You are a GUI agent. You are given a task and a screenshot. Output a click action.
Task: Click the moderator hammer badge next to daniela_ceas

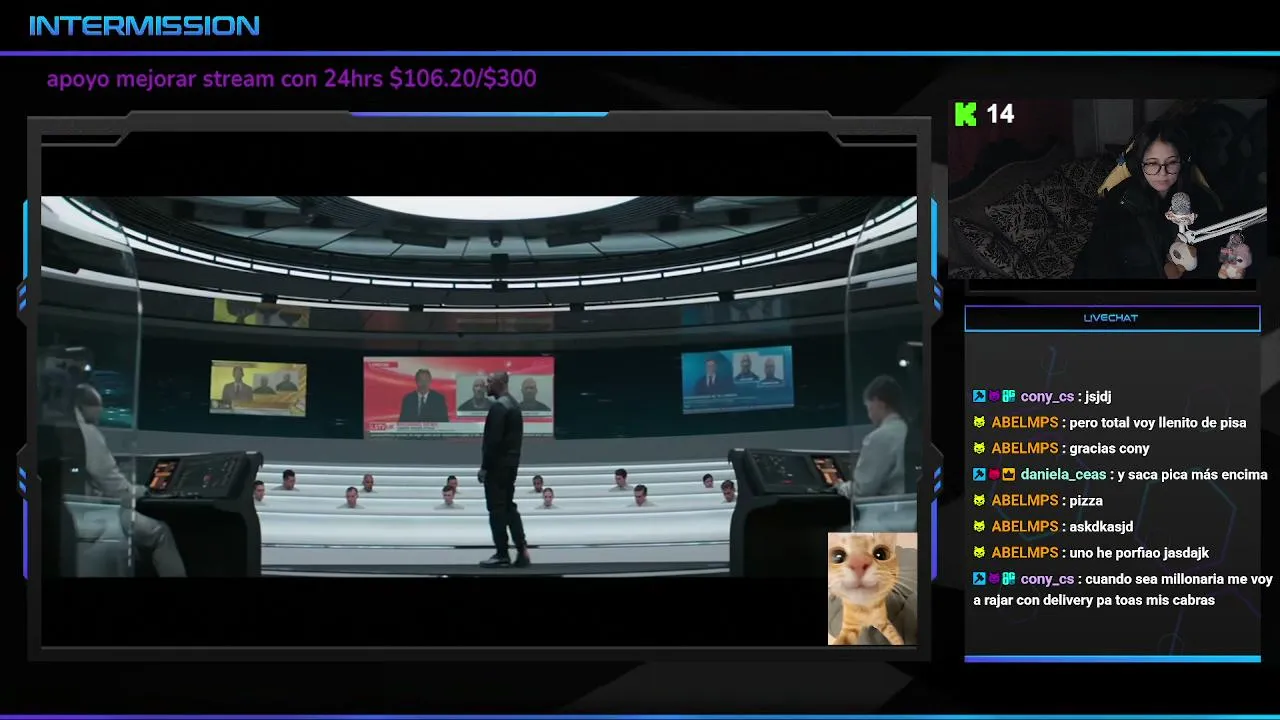(979, 475)
